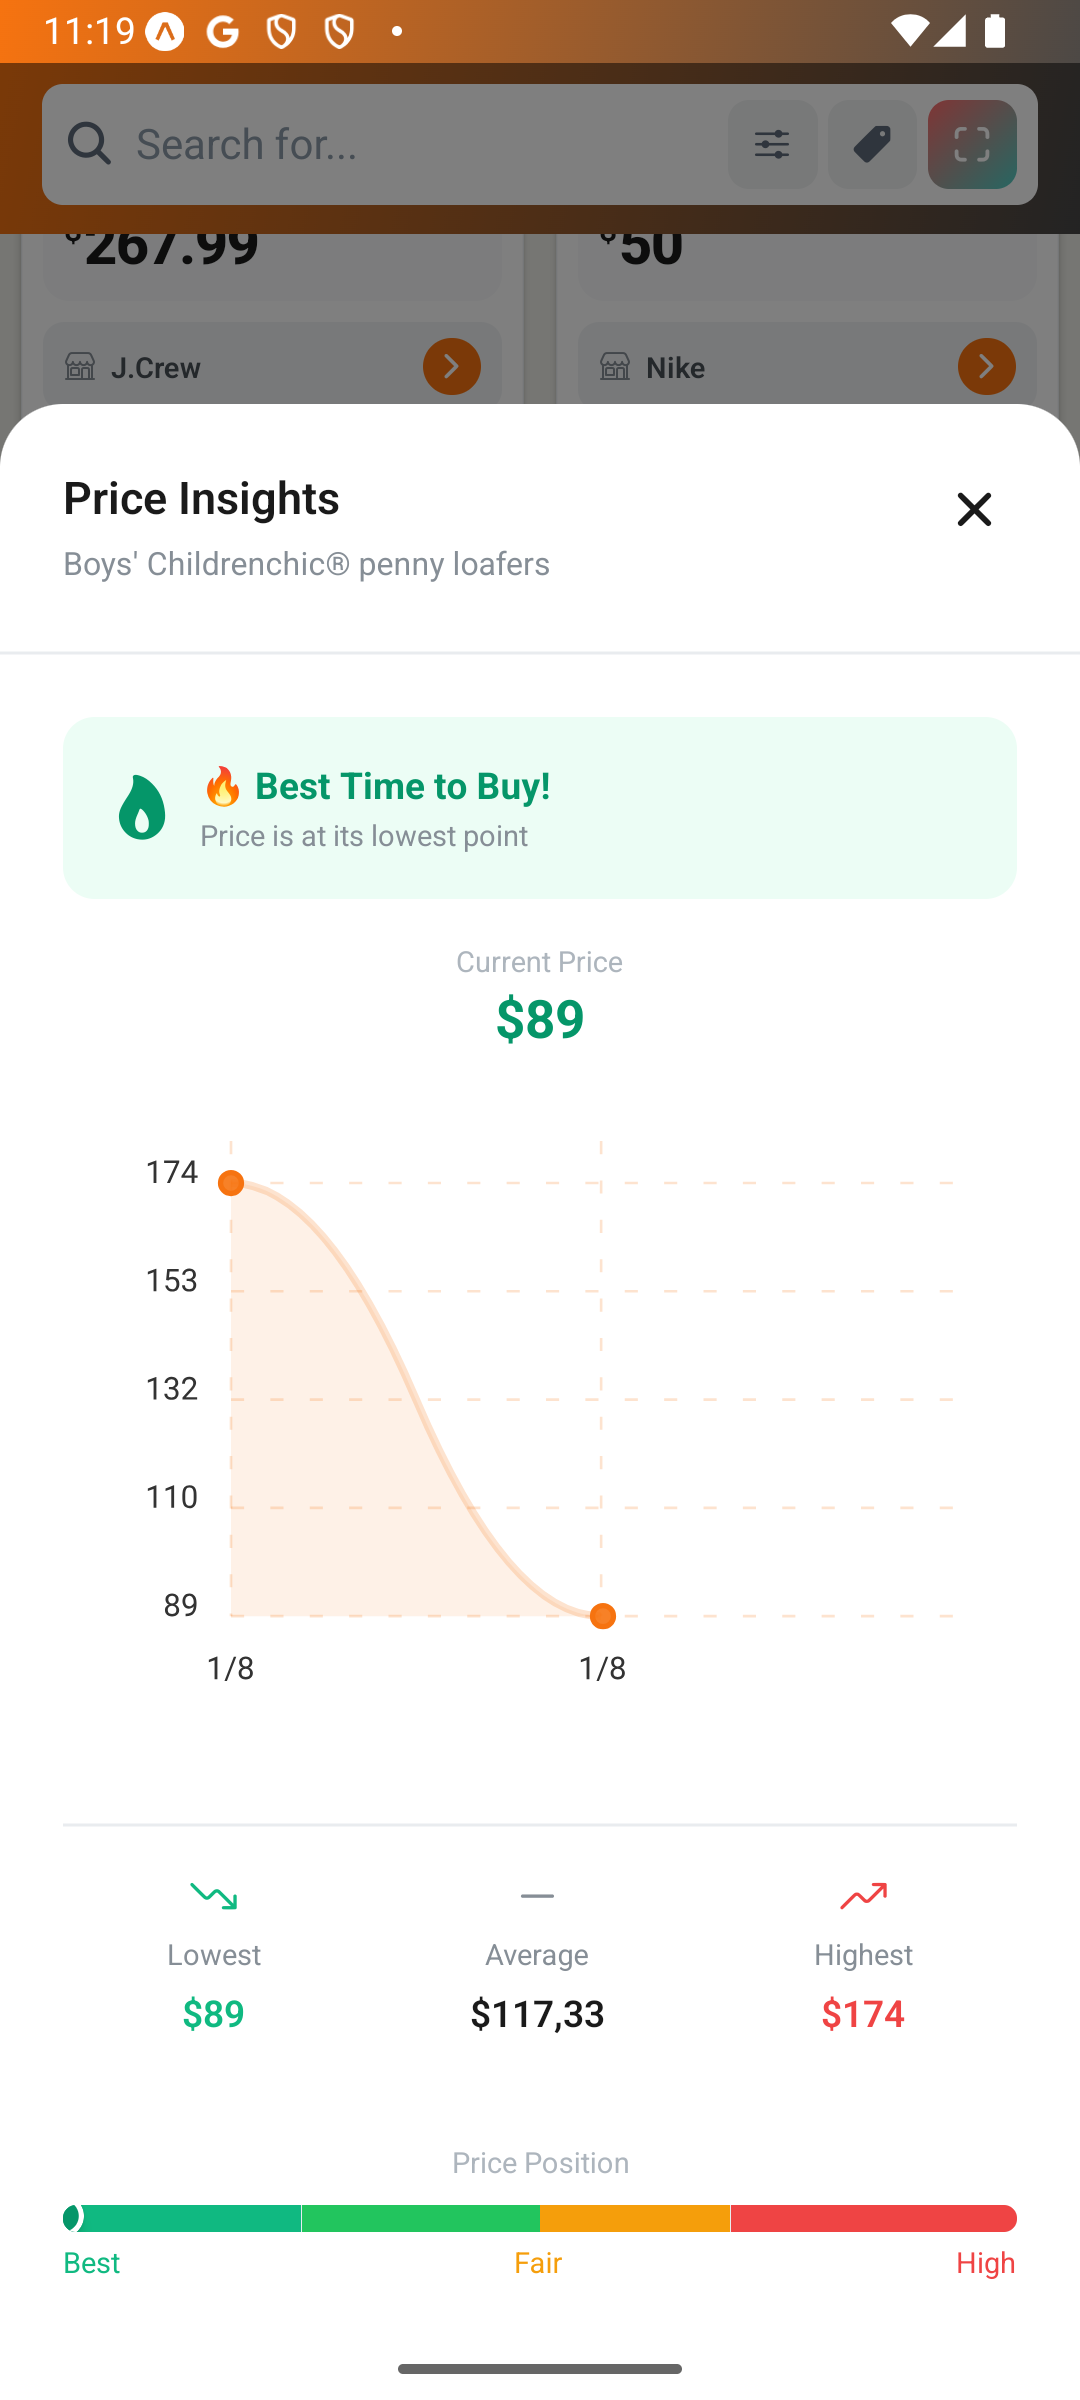Select the 174 starting chart point
Screen dimensions: 1080x2400
click(231, 1183)
